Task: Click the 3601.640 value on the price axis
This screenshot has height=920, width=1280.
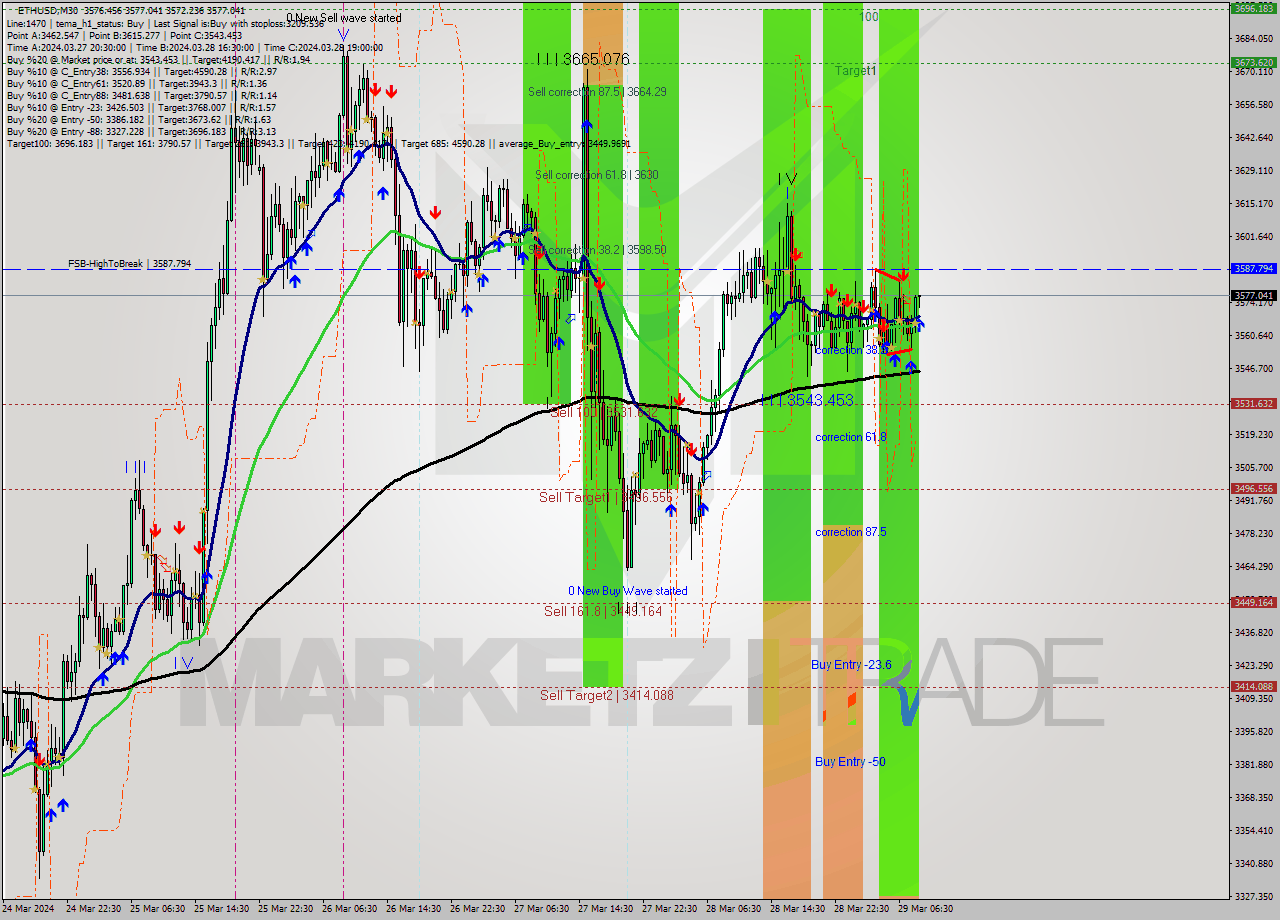Action: [1254, 236]
